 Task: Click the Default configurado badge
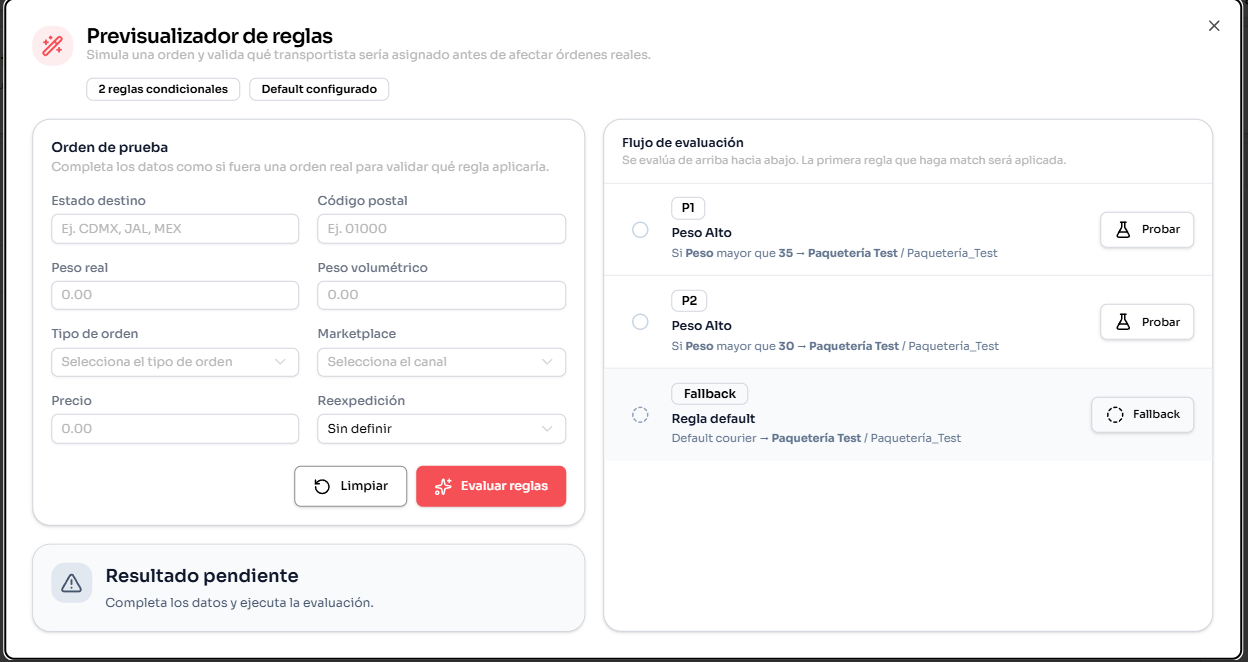tap(319, 89)
